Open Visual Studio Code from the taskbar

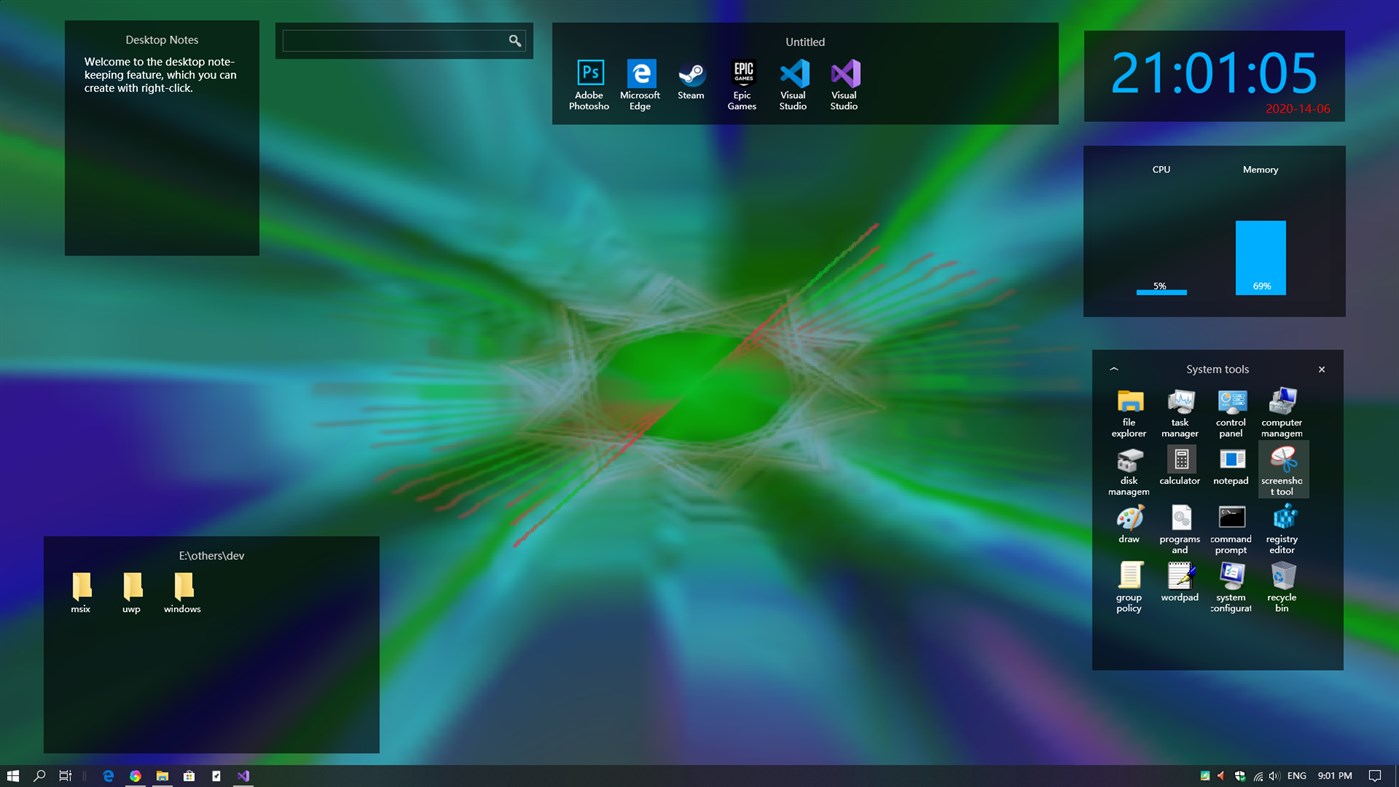point(243,775)
